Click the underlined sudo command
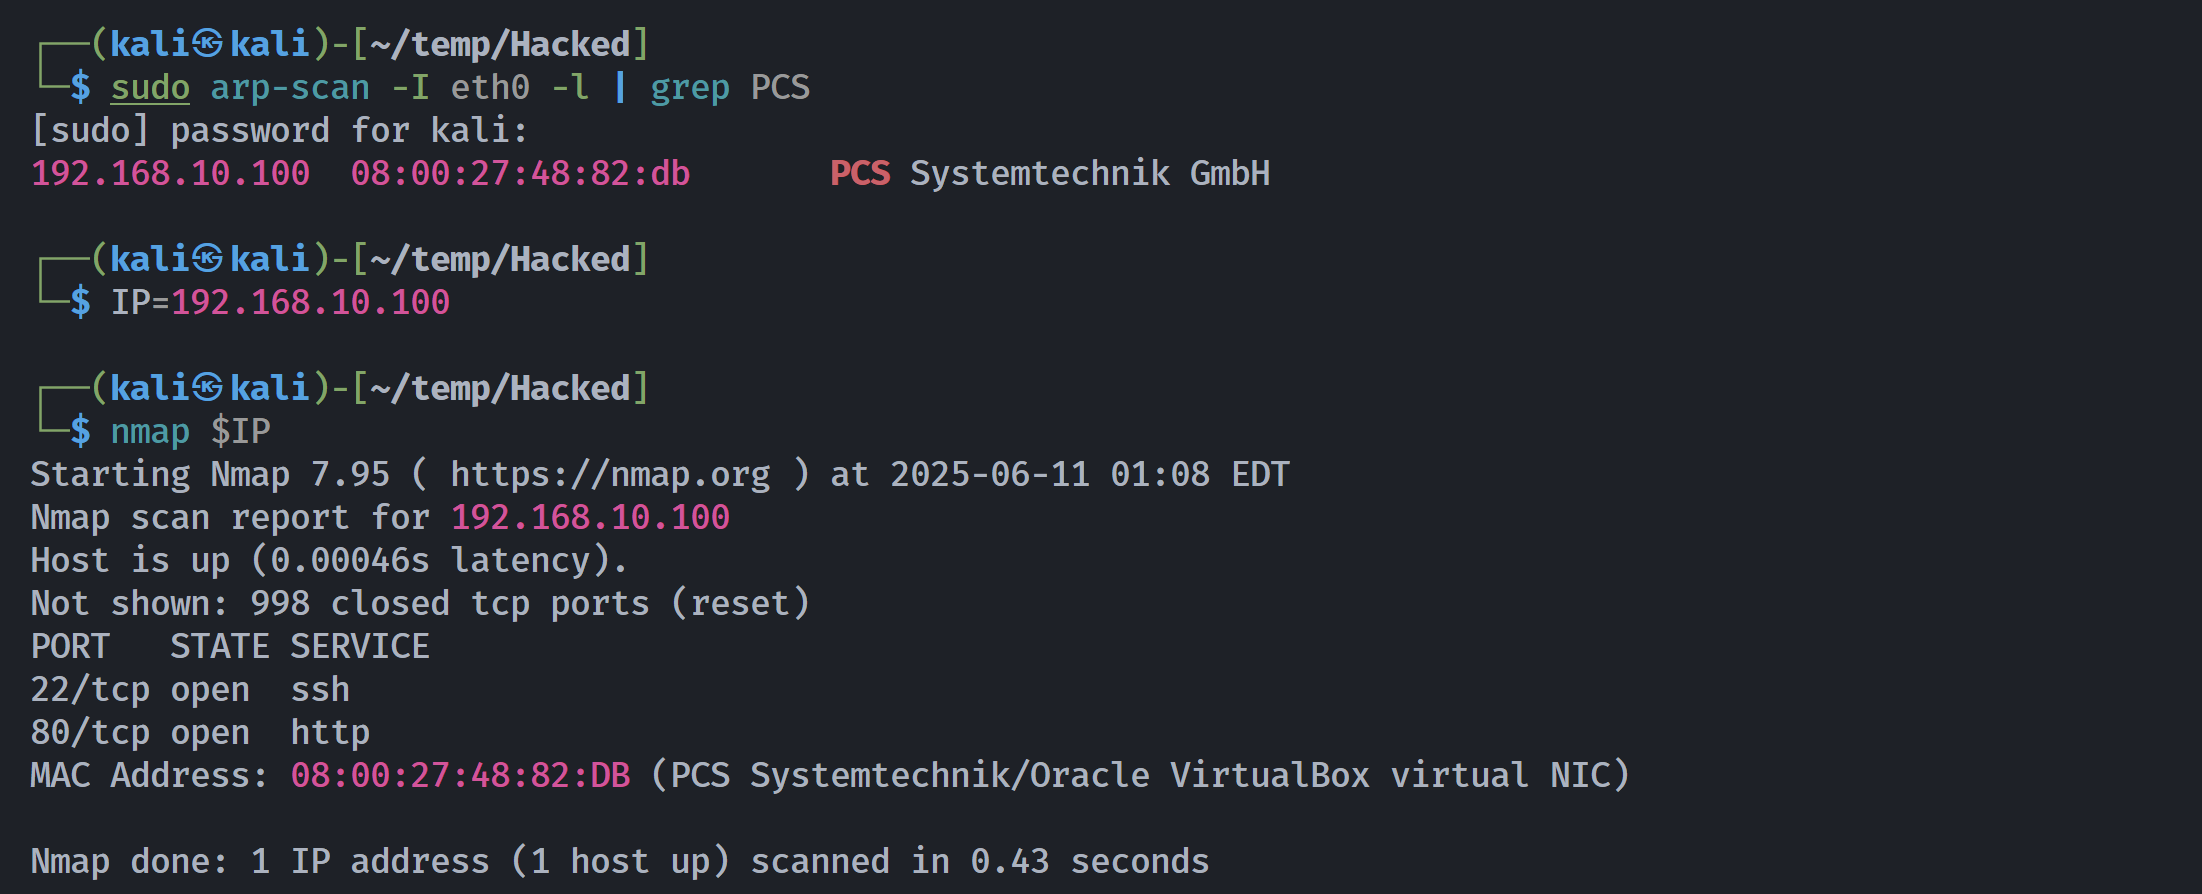 150,87
